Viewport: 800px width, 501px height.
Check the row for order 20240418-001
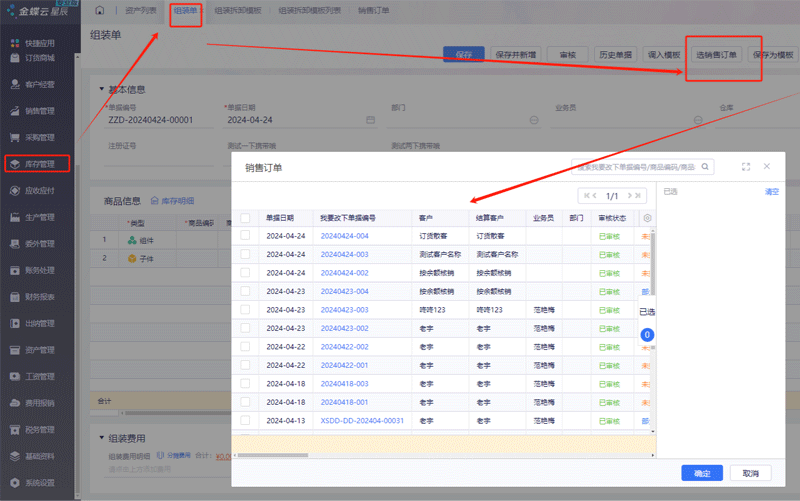pos(245,402)
